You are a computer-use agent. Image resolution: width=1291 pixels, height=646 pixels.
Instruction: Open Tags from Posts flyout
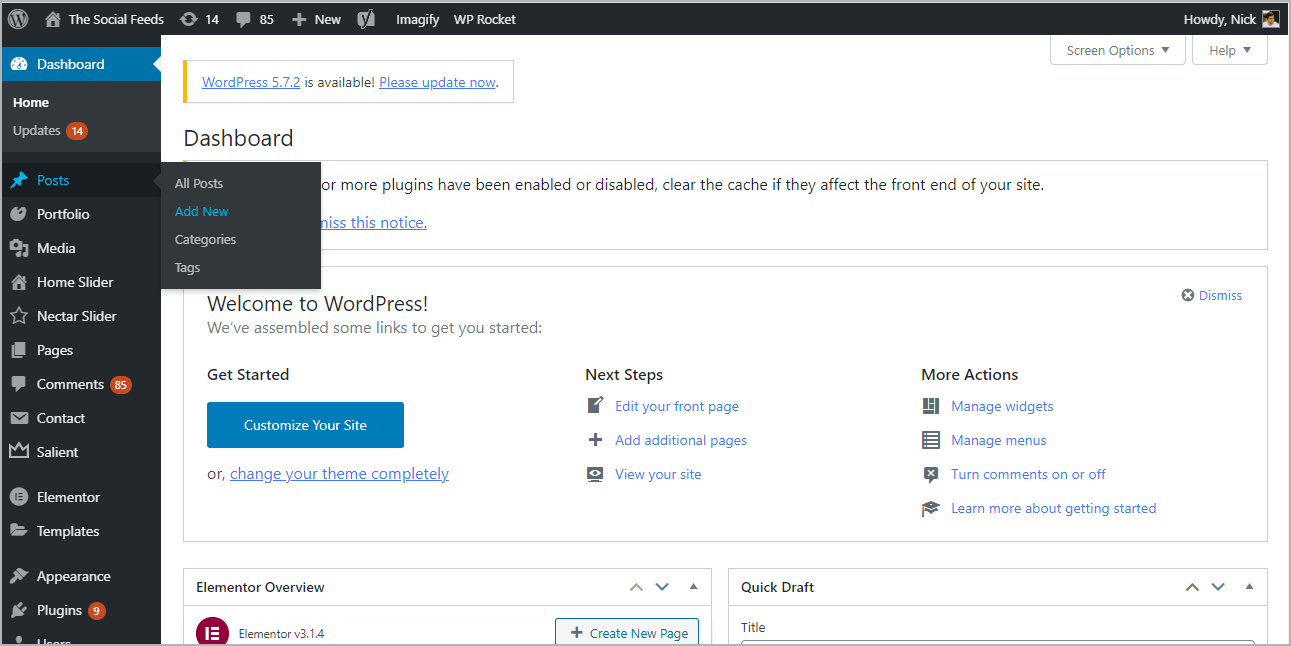(187, 267)
